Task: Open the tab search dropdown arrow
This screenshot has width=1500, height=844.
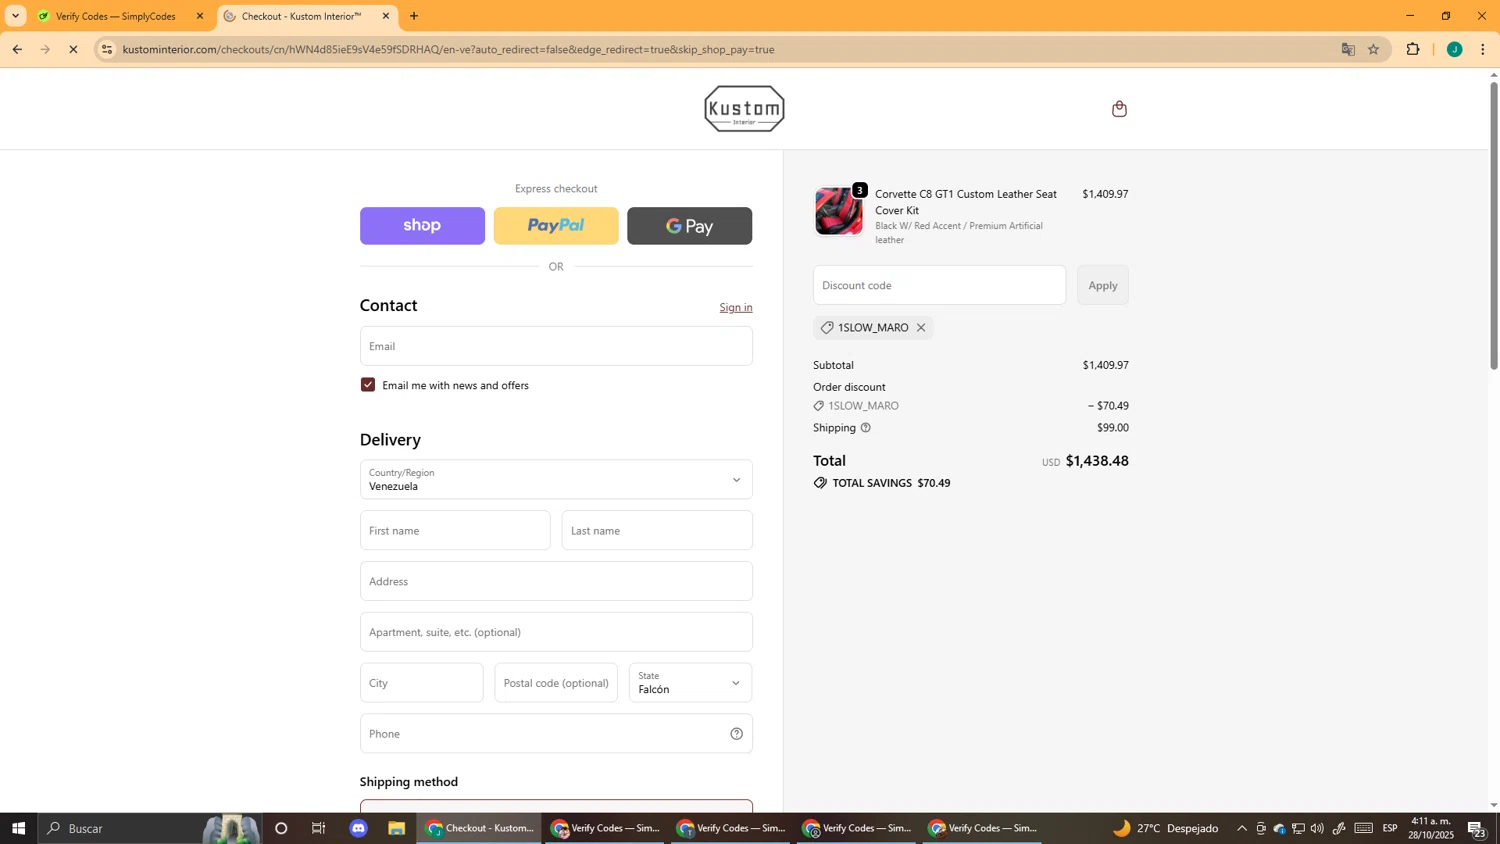Action: (x=15, y=16)
